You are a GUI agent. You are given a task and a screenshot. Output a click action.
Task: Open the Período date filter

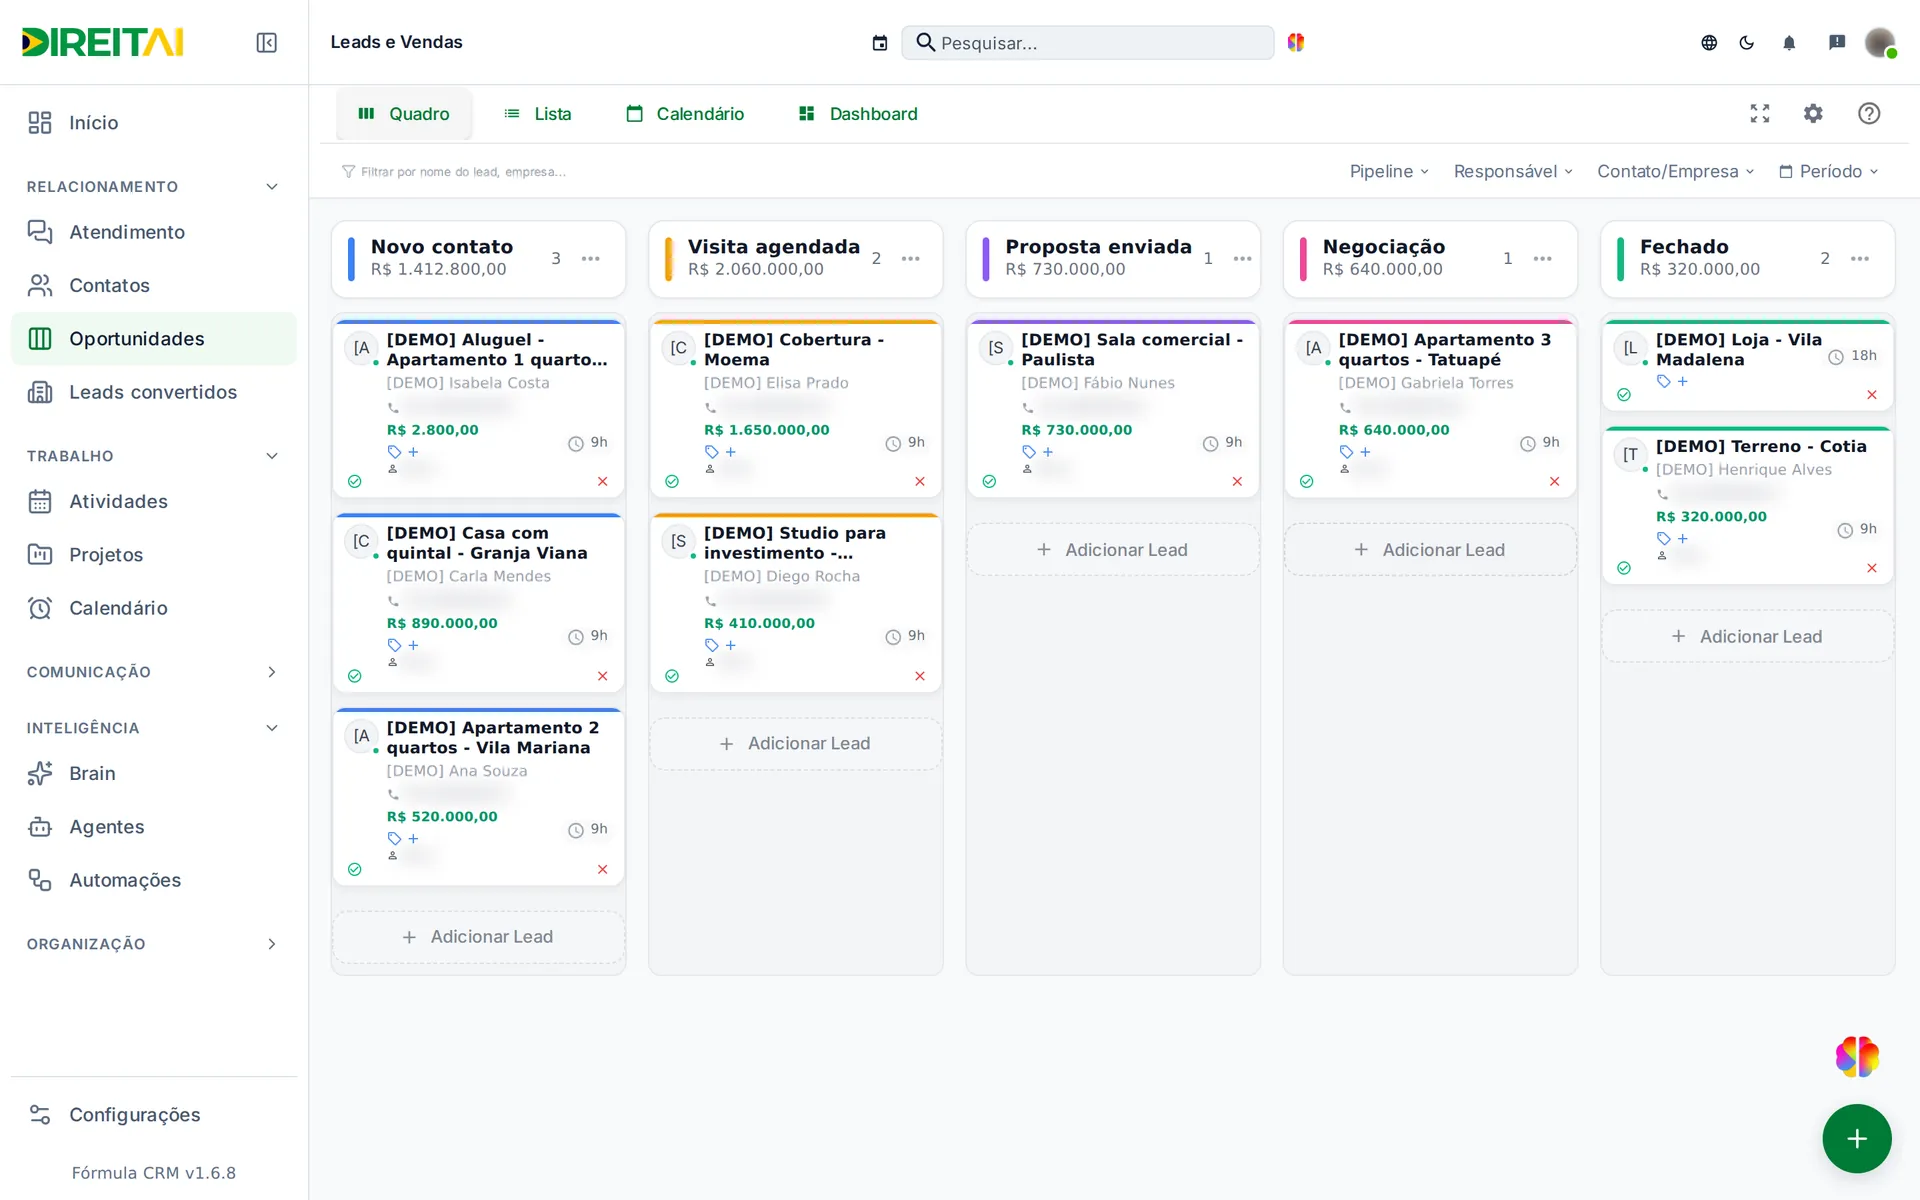pos(1829,172)
